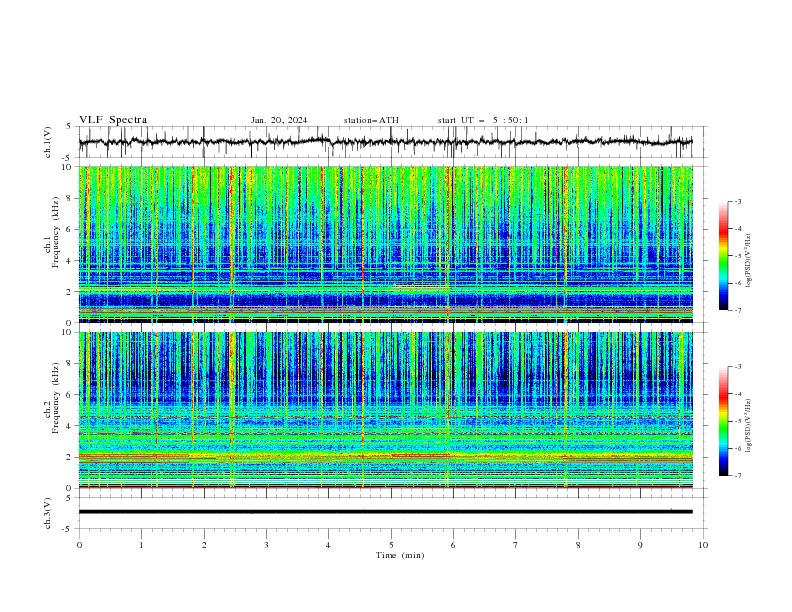Click the "8" tick on the time axis
Screen dimensions: 792x612
pos(578,545)
